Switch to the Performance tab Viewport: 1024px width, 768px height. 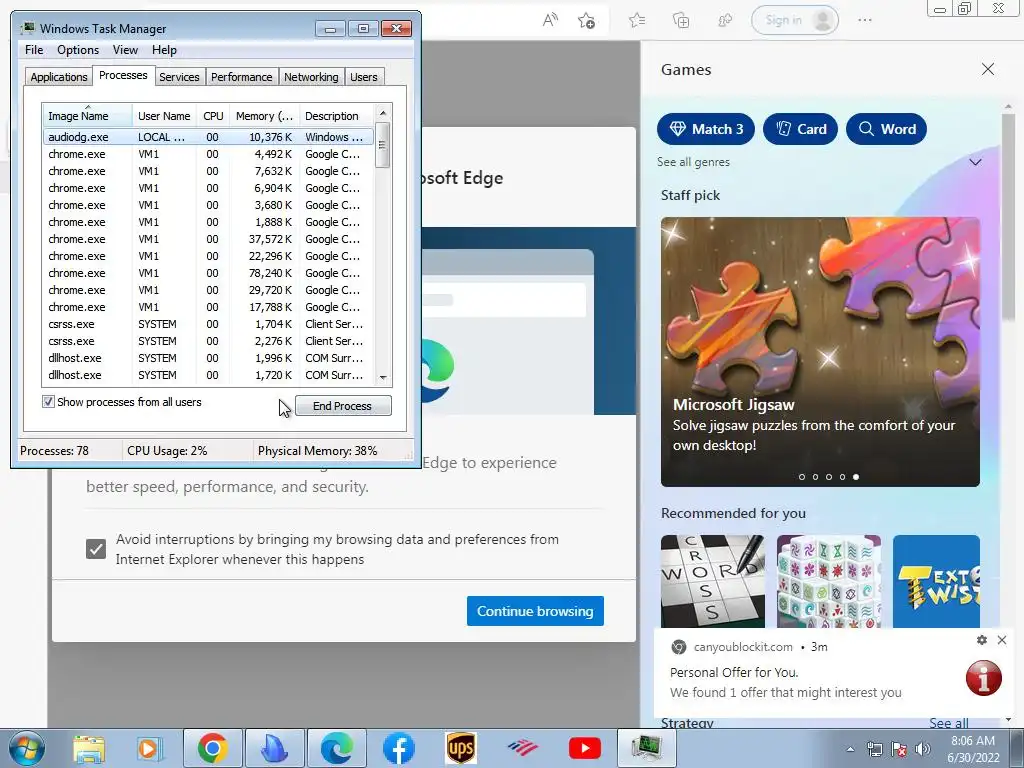[x=241, y=77]
